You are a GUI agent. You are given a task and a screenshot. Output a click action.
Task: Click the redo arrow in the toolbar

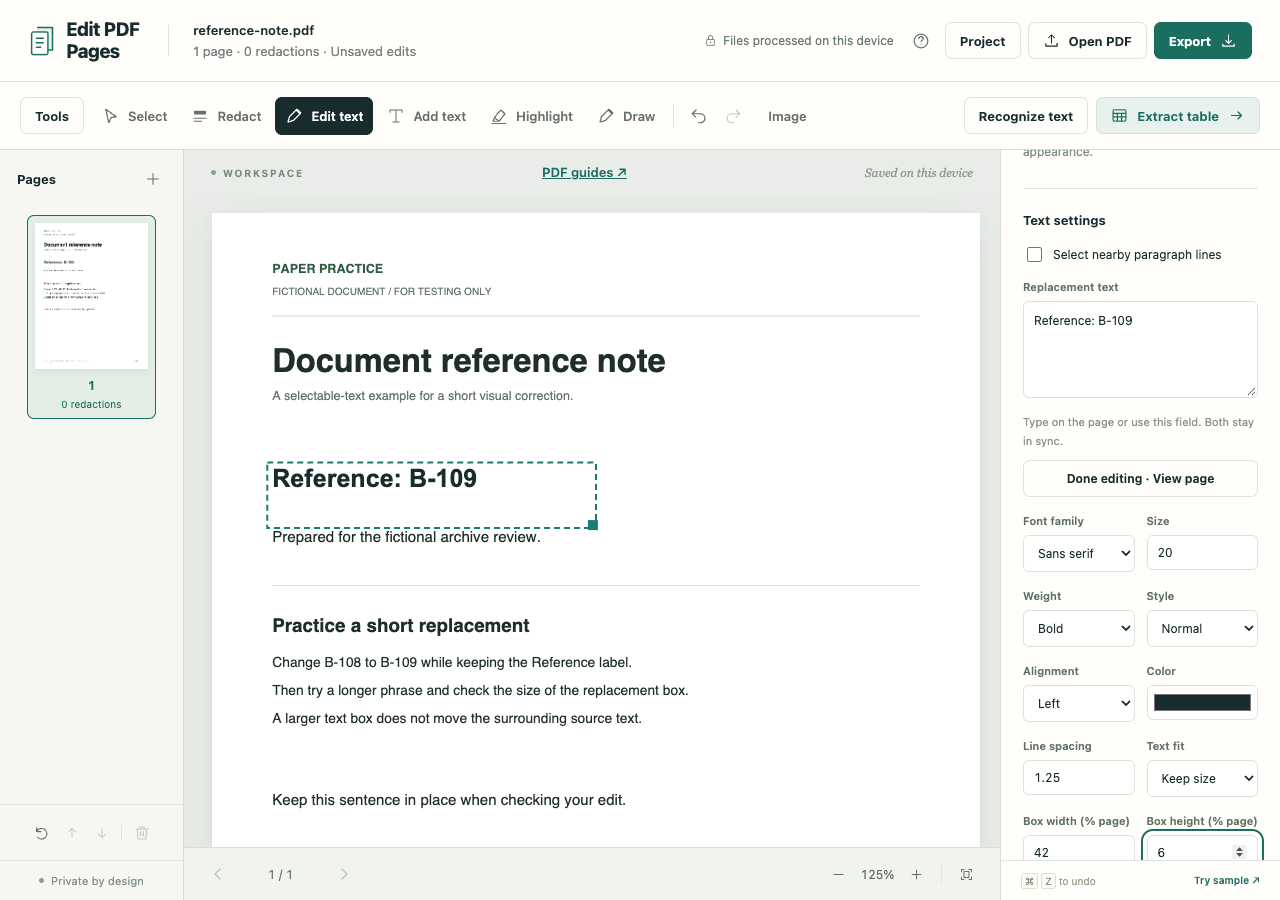[x=733, y=116]
